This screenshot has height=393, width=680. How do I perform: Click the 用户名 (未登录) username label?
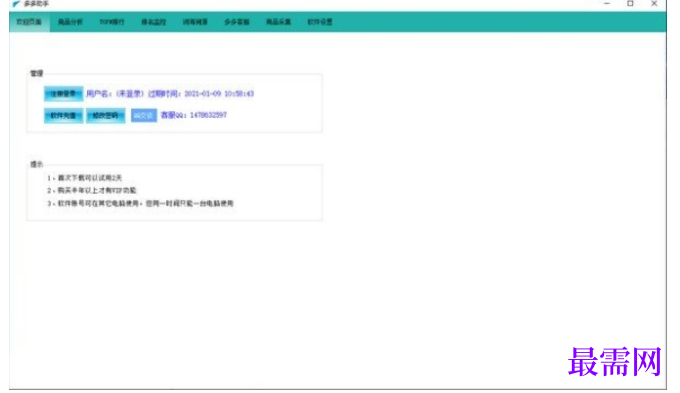115,94
